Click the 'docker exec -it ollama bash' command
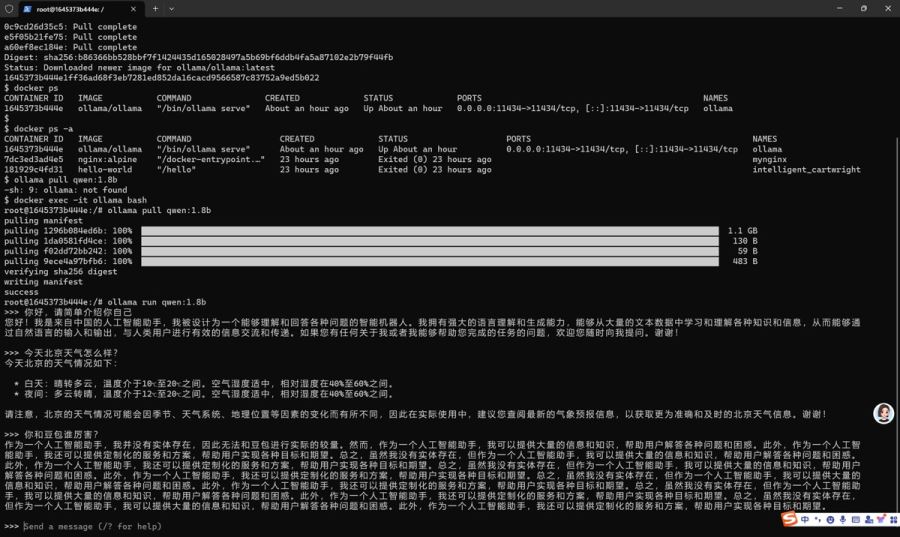This screenshot has width=900, height=537. click(80, 200)
